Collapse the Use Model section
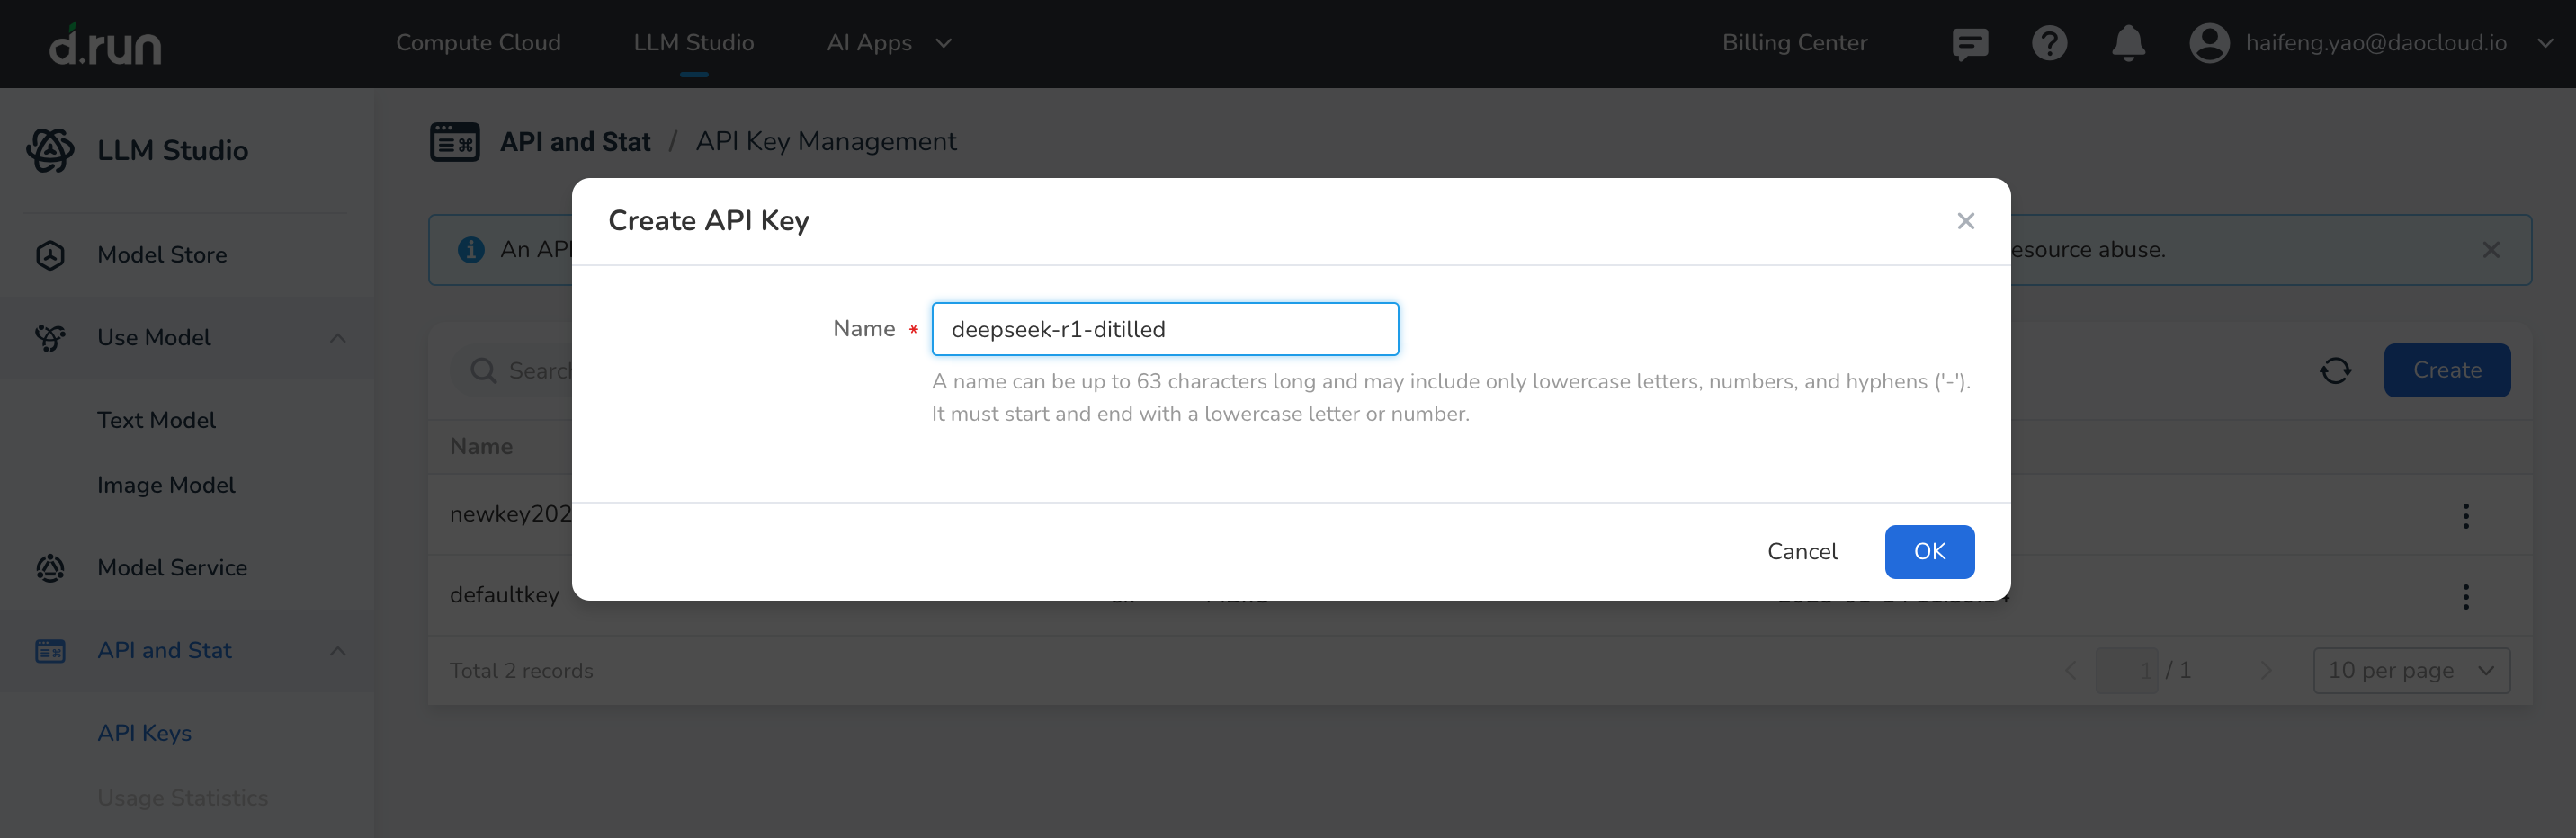Screen dimensions: 2576x838 pyautogui.click(x=338, y=338)
